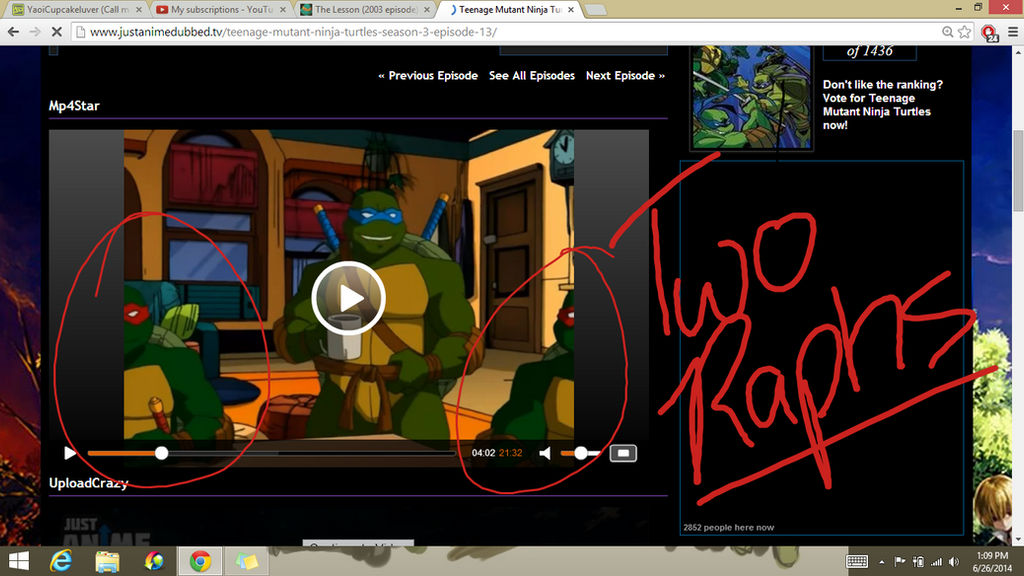This screenshot has height=576, width=1024.
Task: Open the Chrome hamburger menu
Action: tap(1013, 32)
